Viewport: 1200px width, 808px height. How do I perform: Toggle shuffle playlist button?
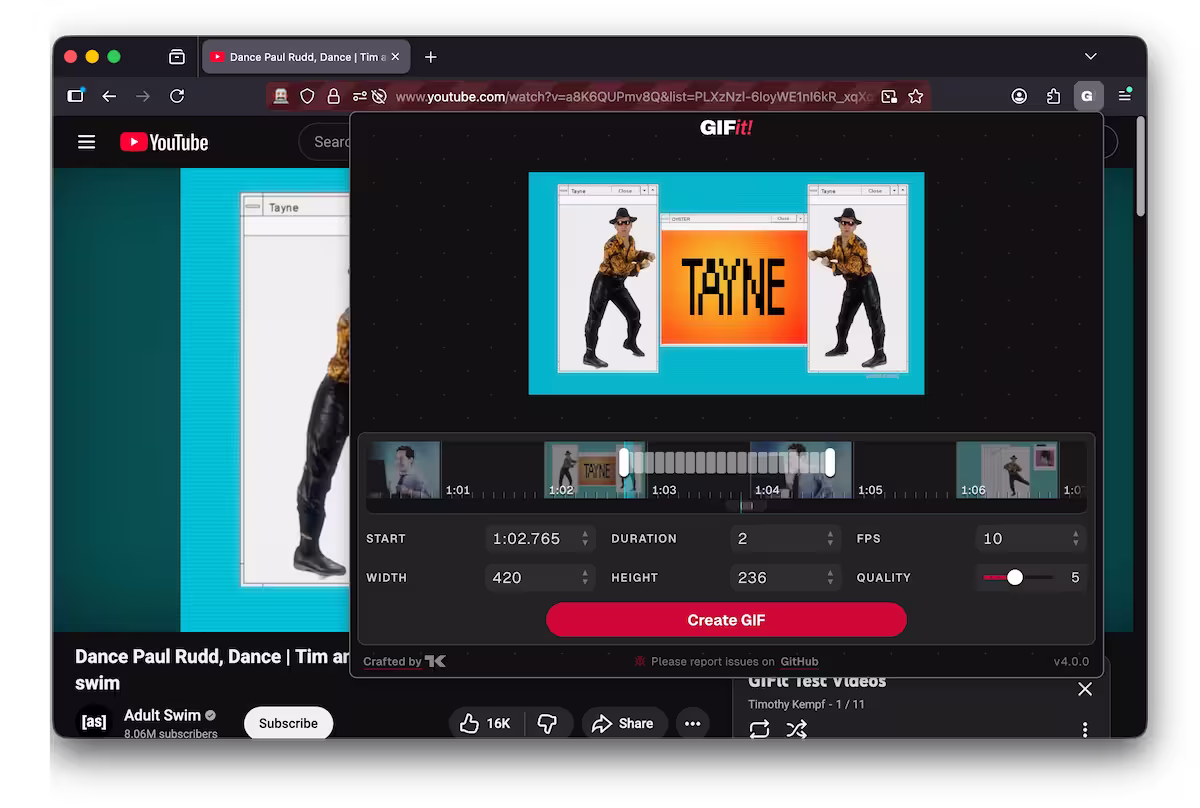point(796,729)
